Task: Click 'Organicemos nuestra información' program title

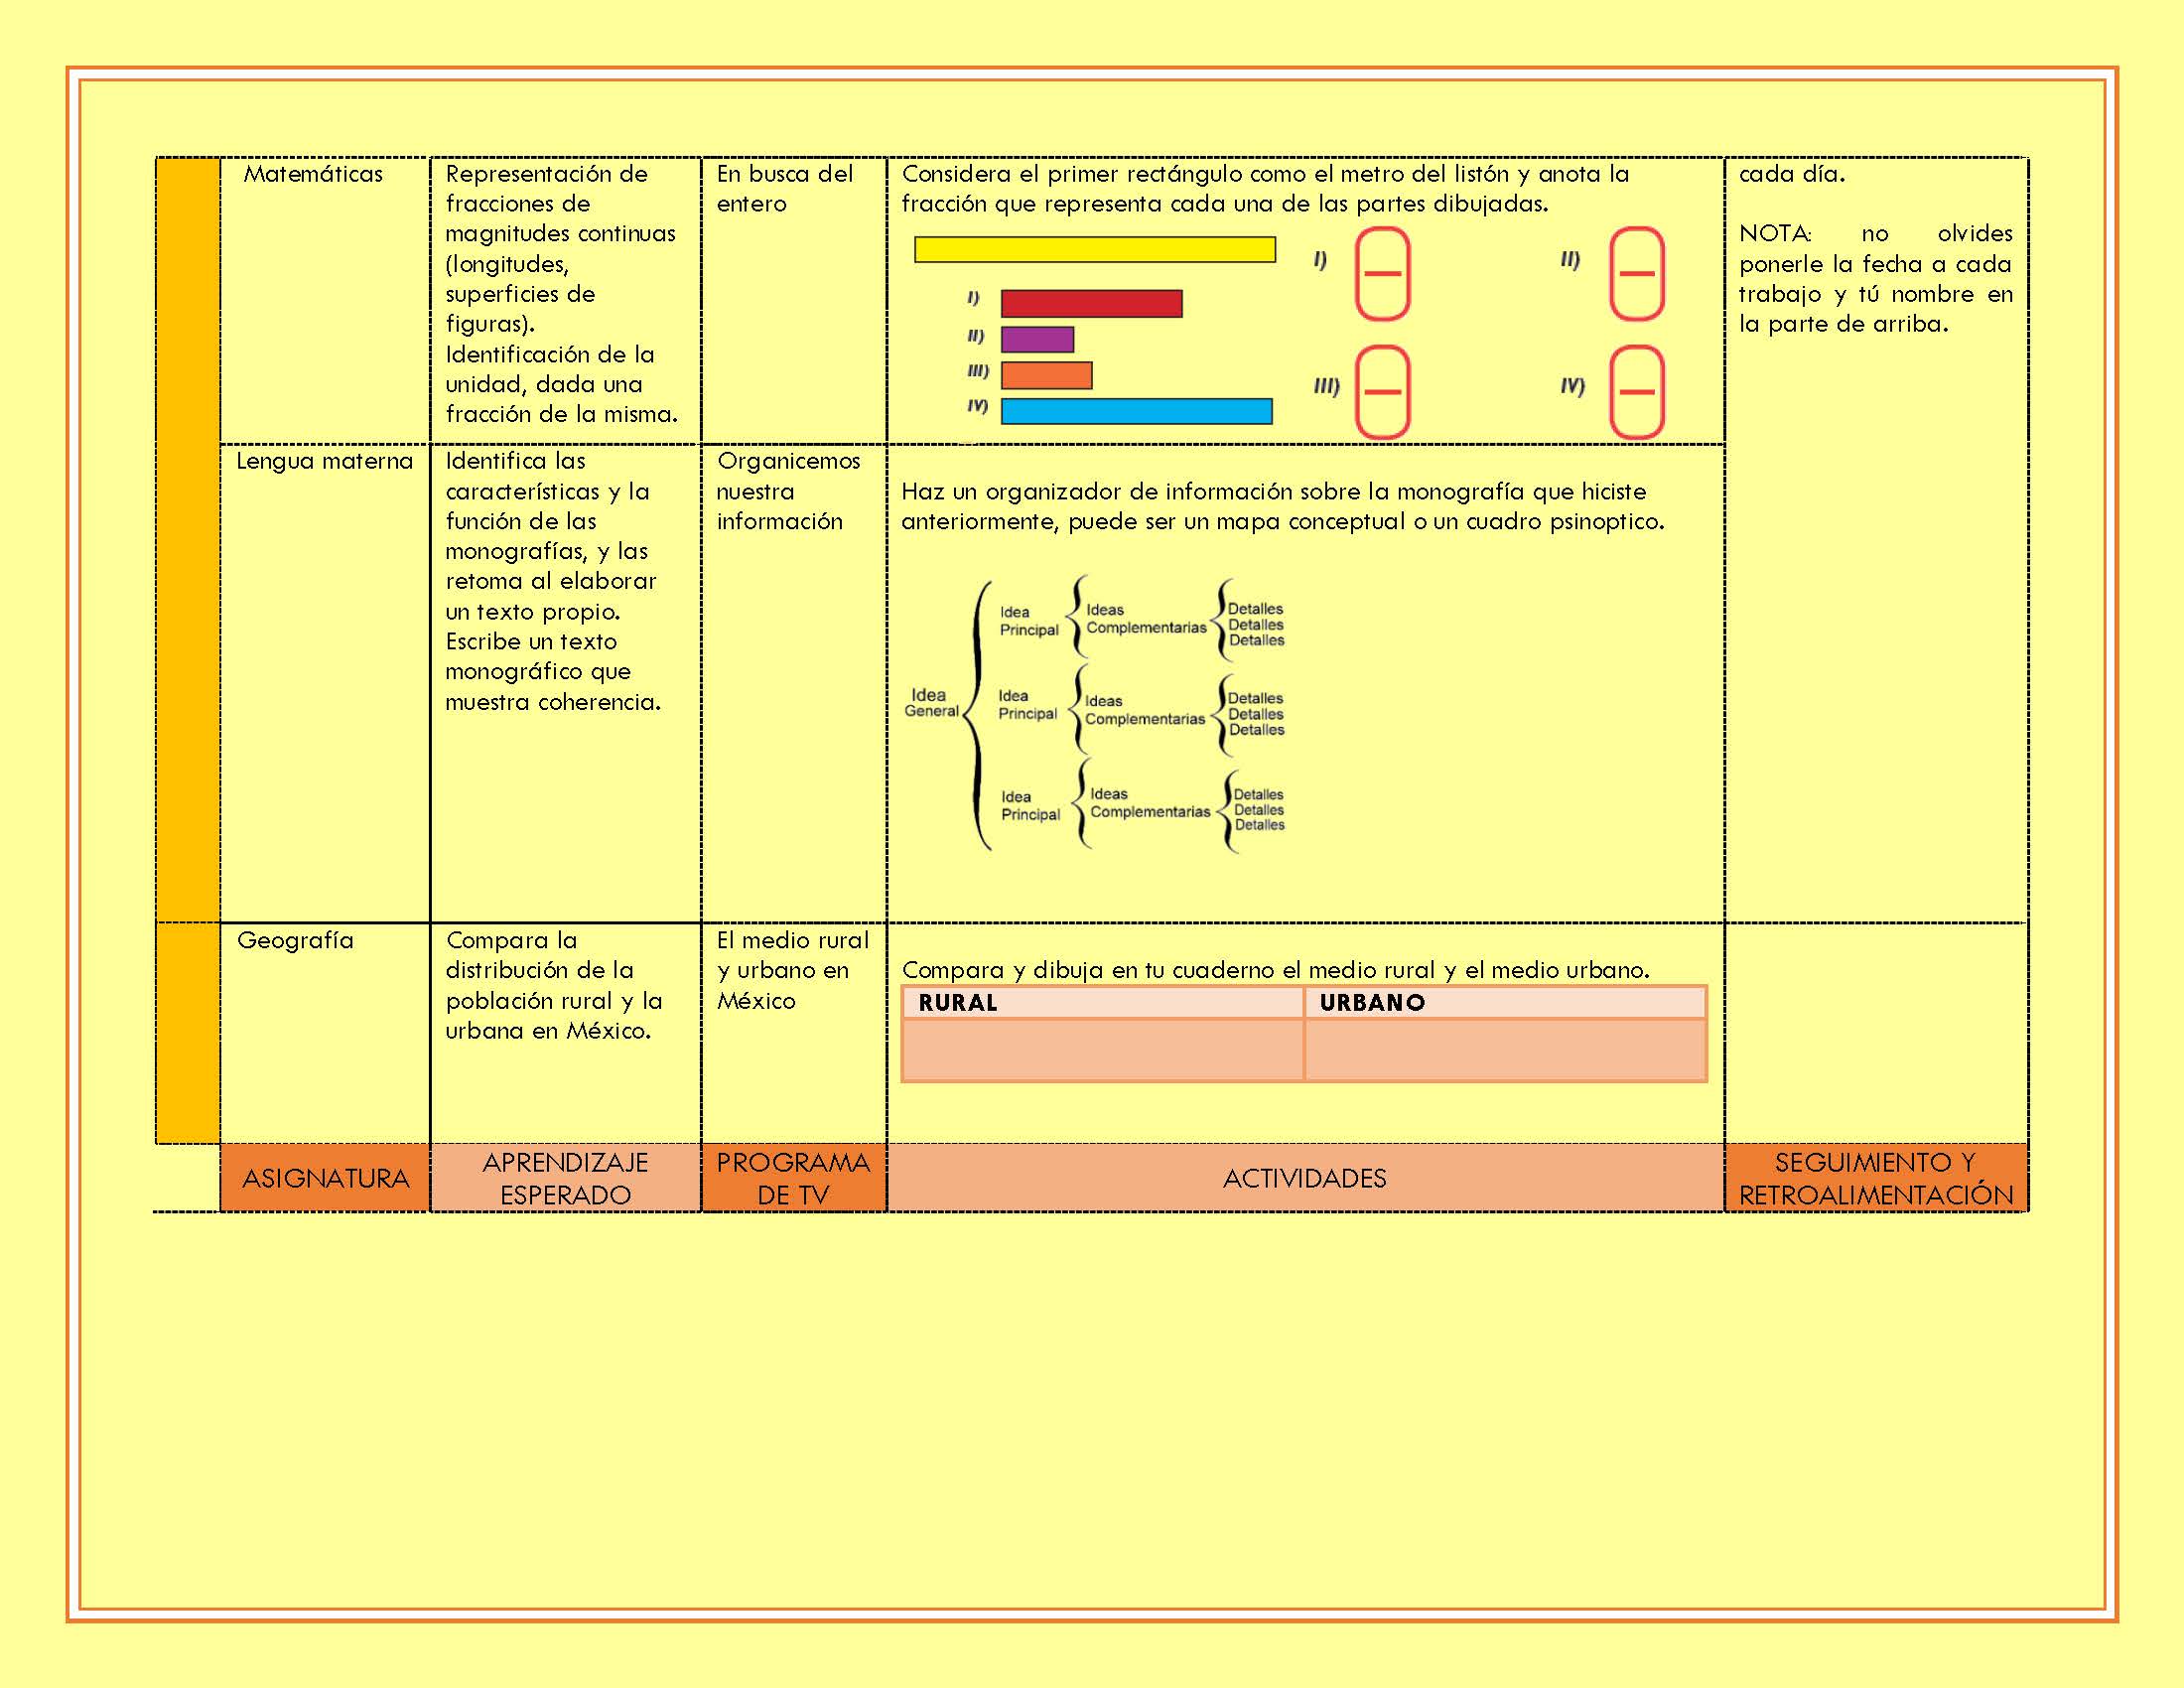Action: click(788, 491)
